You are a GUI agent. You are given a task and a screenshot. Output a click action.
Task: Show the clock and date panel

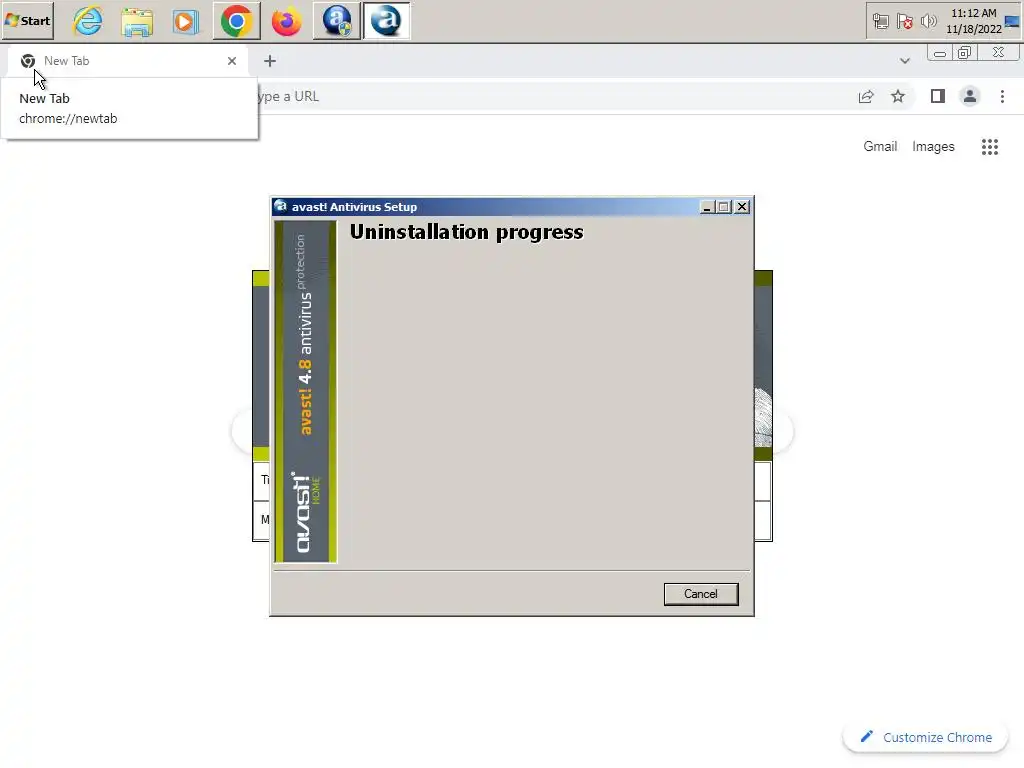pos(974,21)
